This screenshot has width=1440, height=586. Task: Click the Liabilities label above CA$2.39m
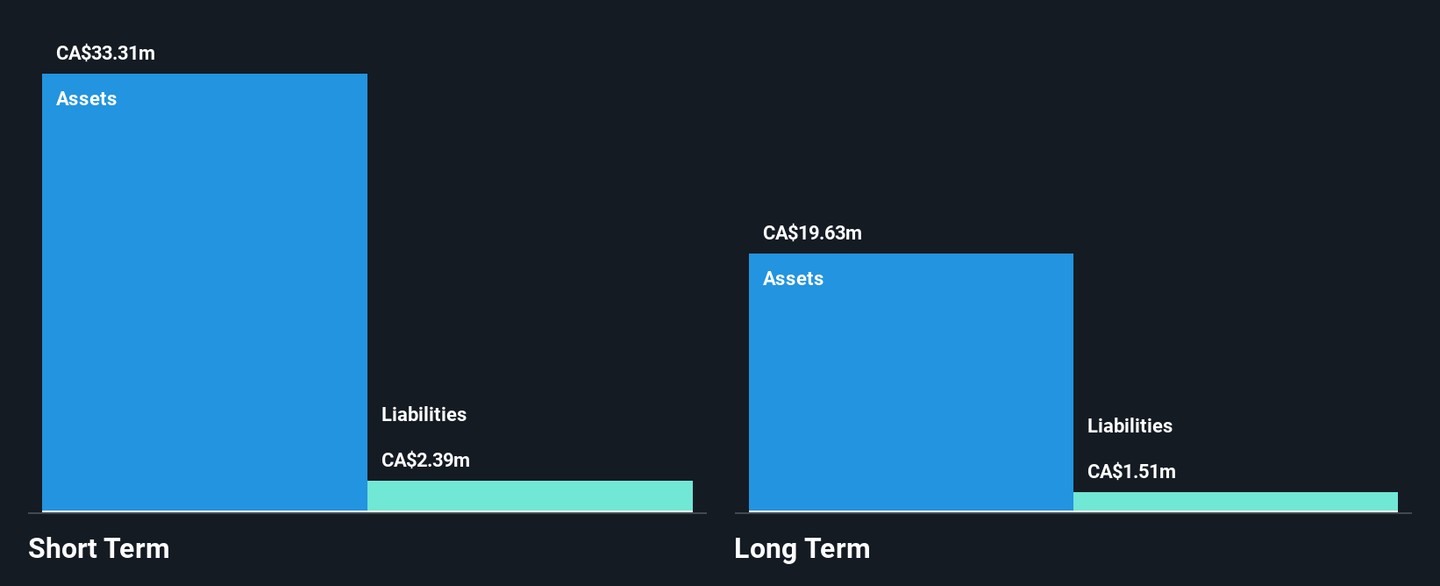click(x=424, y=414)
